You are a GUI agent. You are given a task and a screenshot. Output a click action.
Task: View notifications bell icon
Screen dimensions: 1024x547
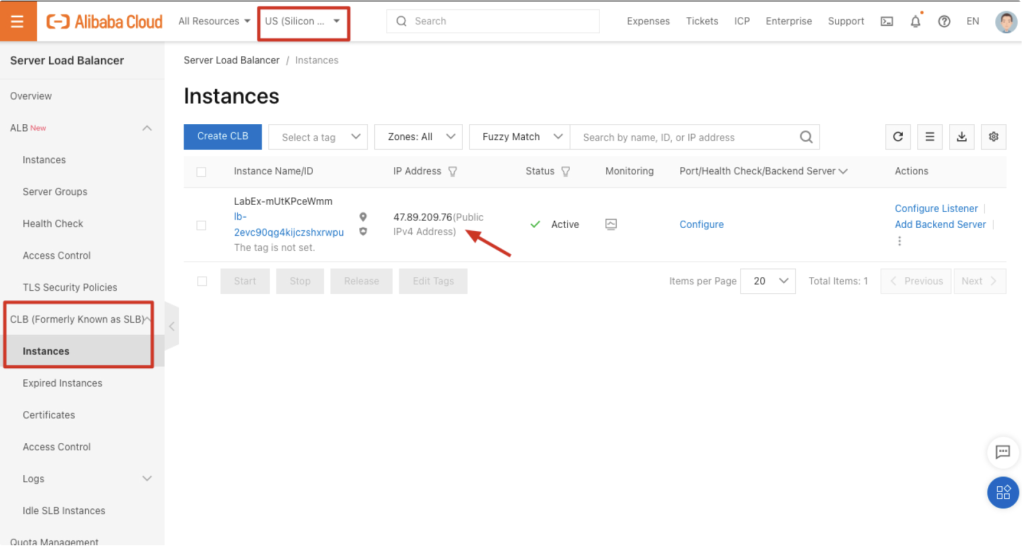[915, 22]
